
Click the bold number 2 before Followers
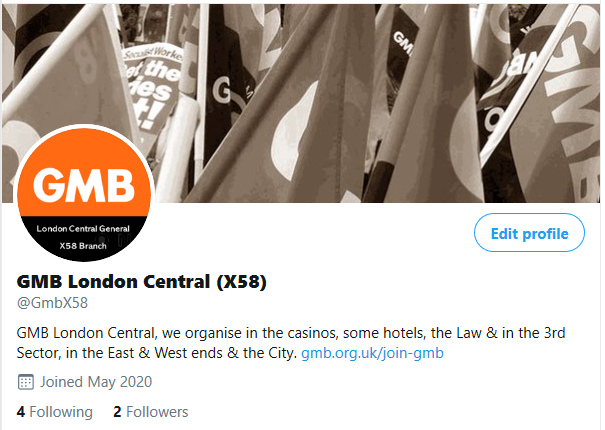[x=117, y=412]
